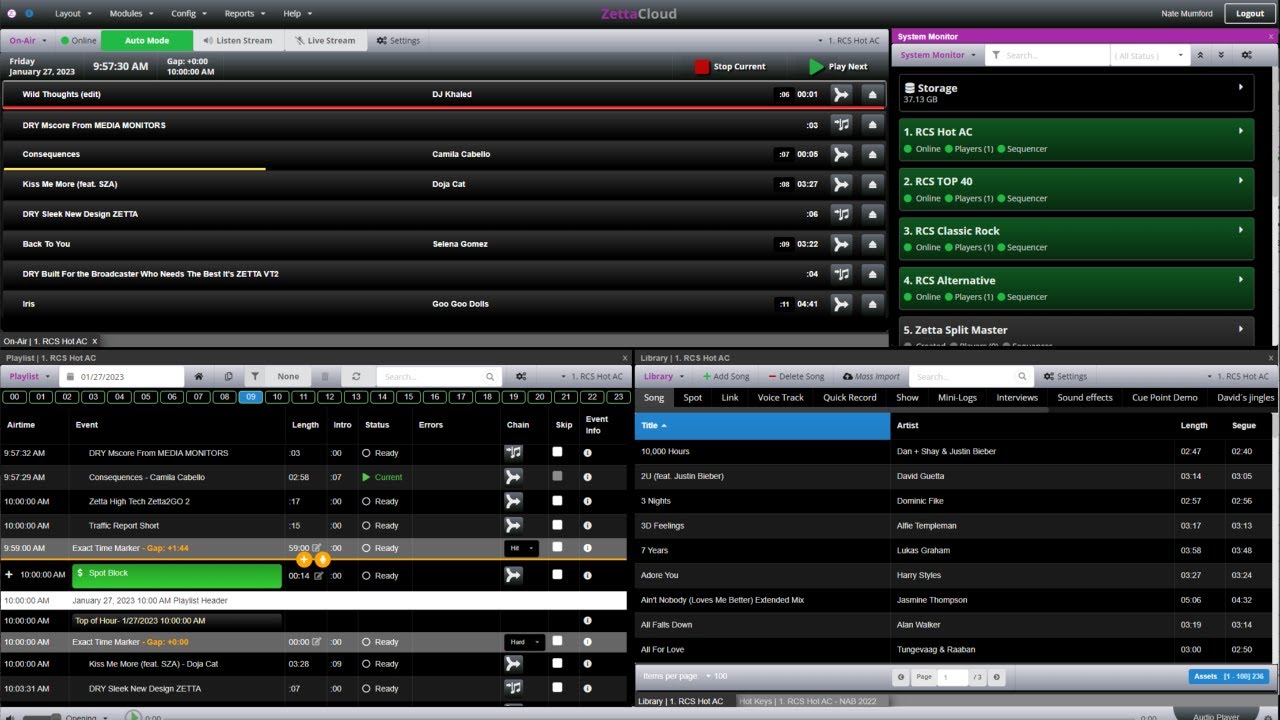Expand 2. RCS TOP 40 station details
Viewport: 1280px width, 720px height.
tap(1241, 180)
